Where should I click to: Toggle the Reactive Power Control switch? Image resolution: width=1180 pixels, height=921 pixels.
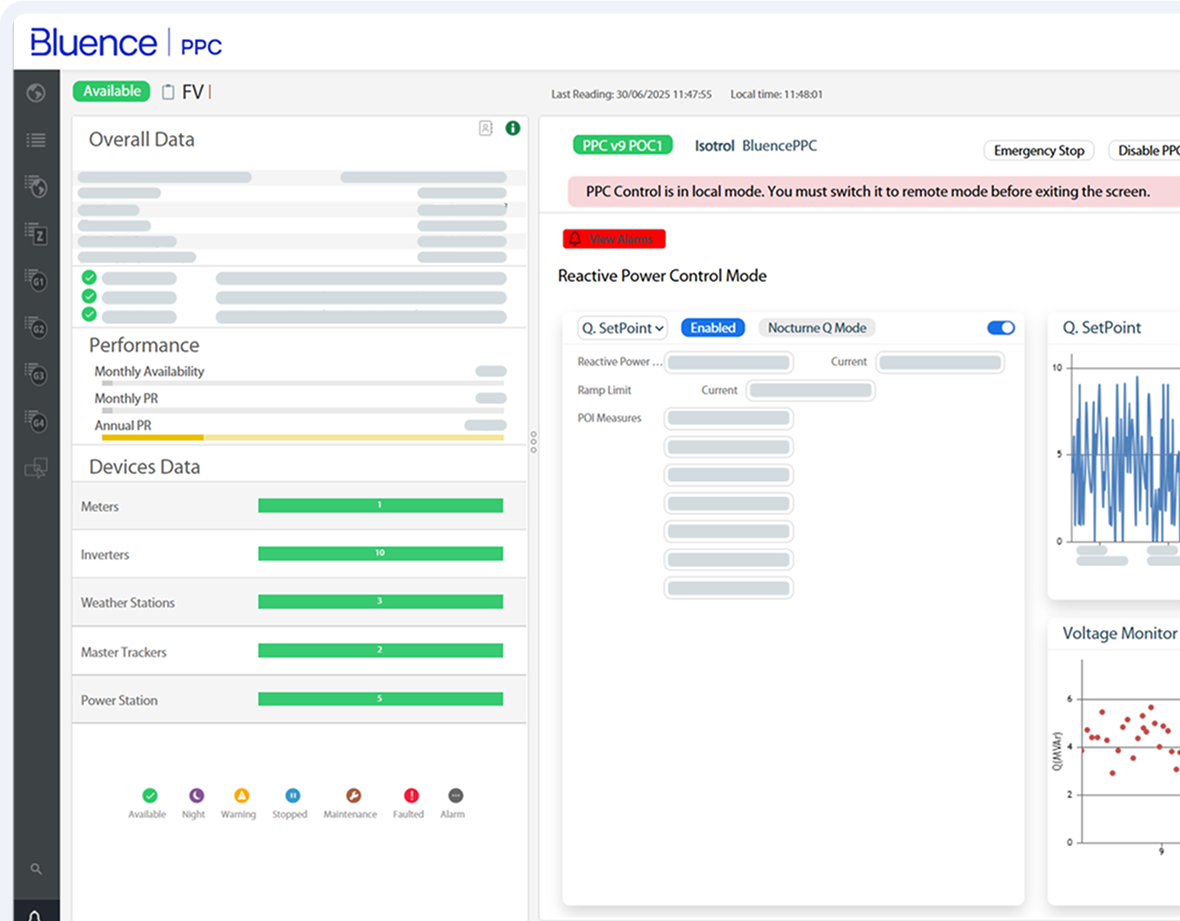tap(1001, 328)
